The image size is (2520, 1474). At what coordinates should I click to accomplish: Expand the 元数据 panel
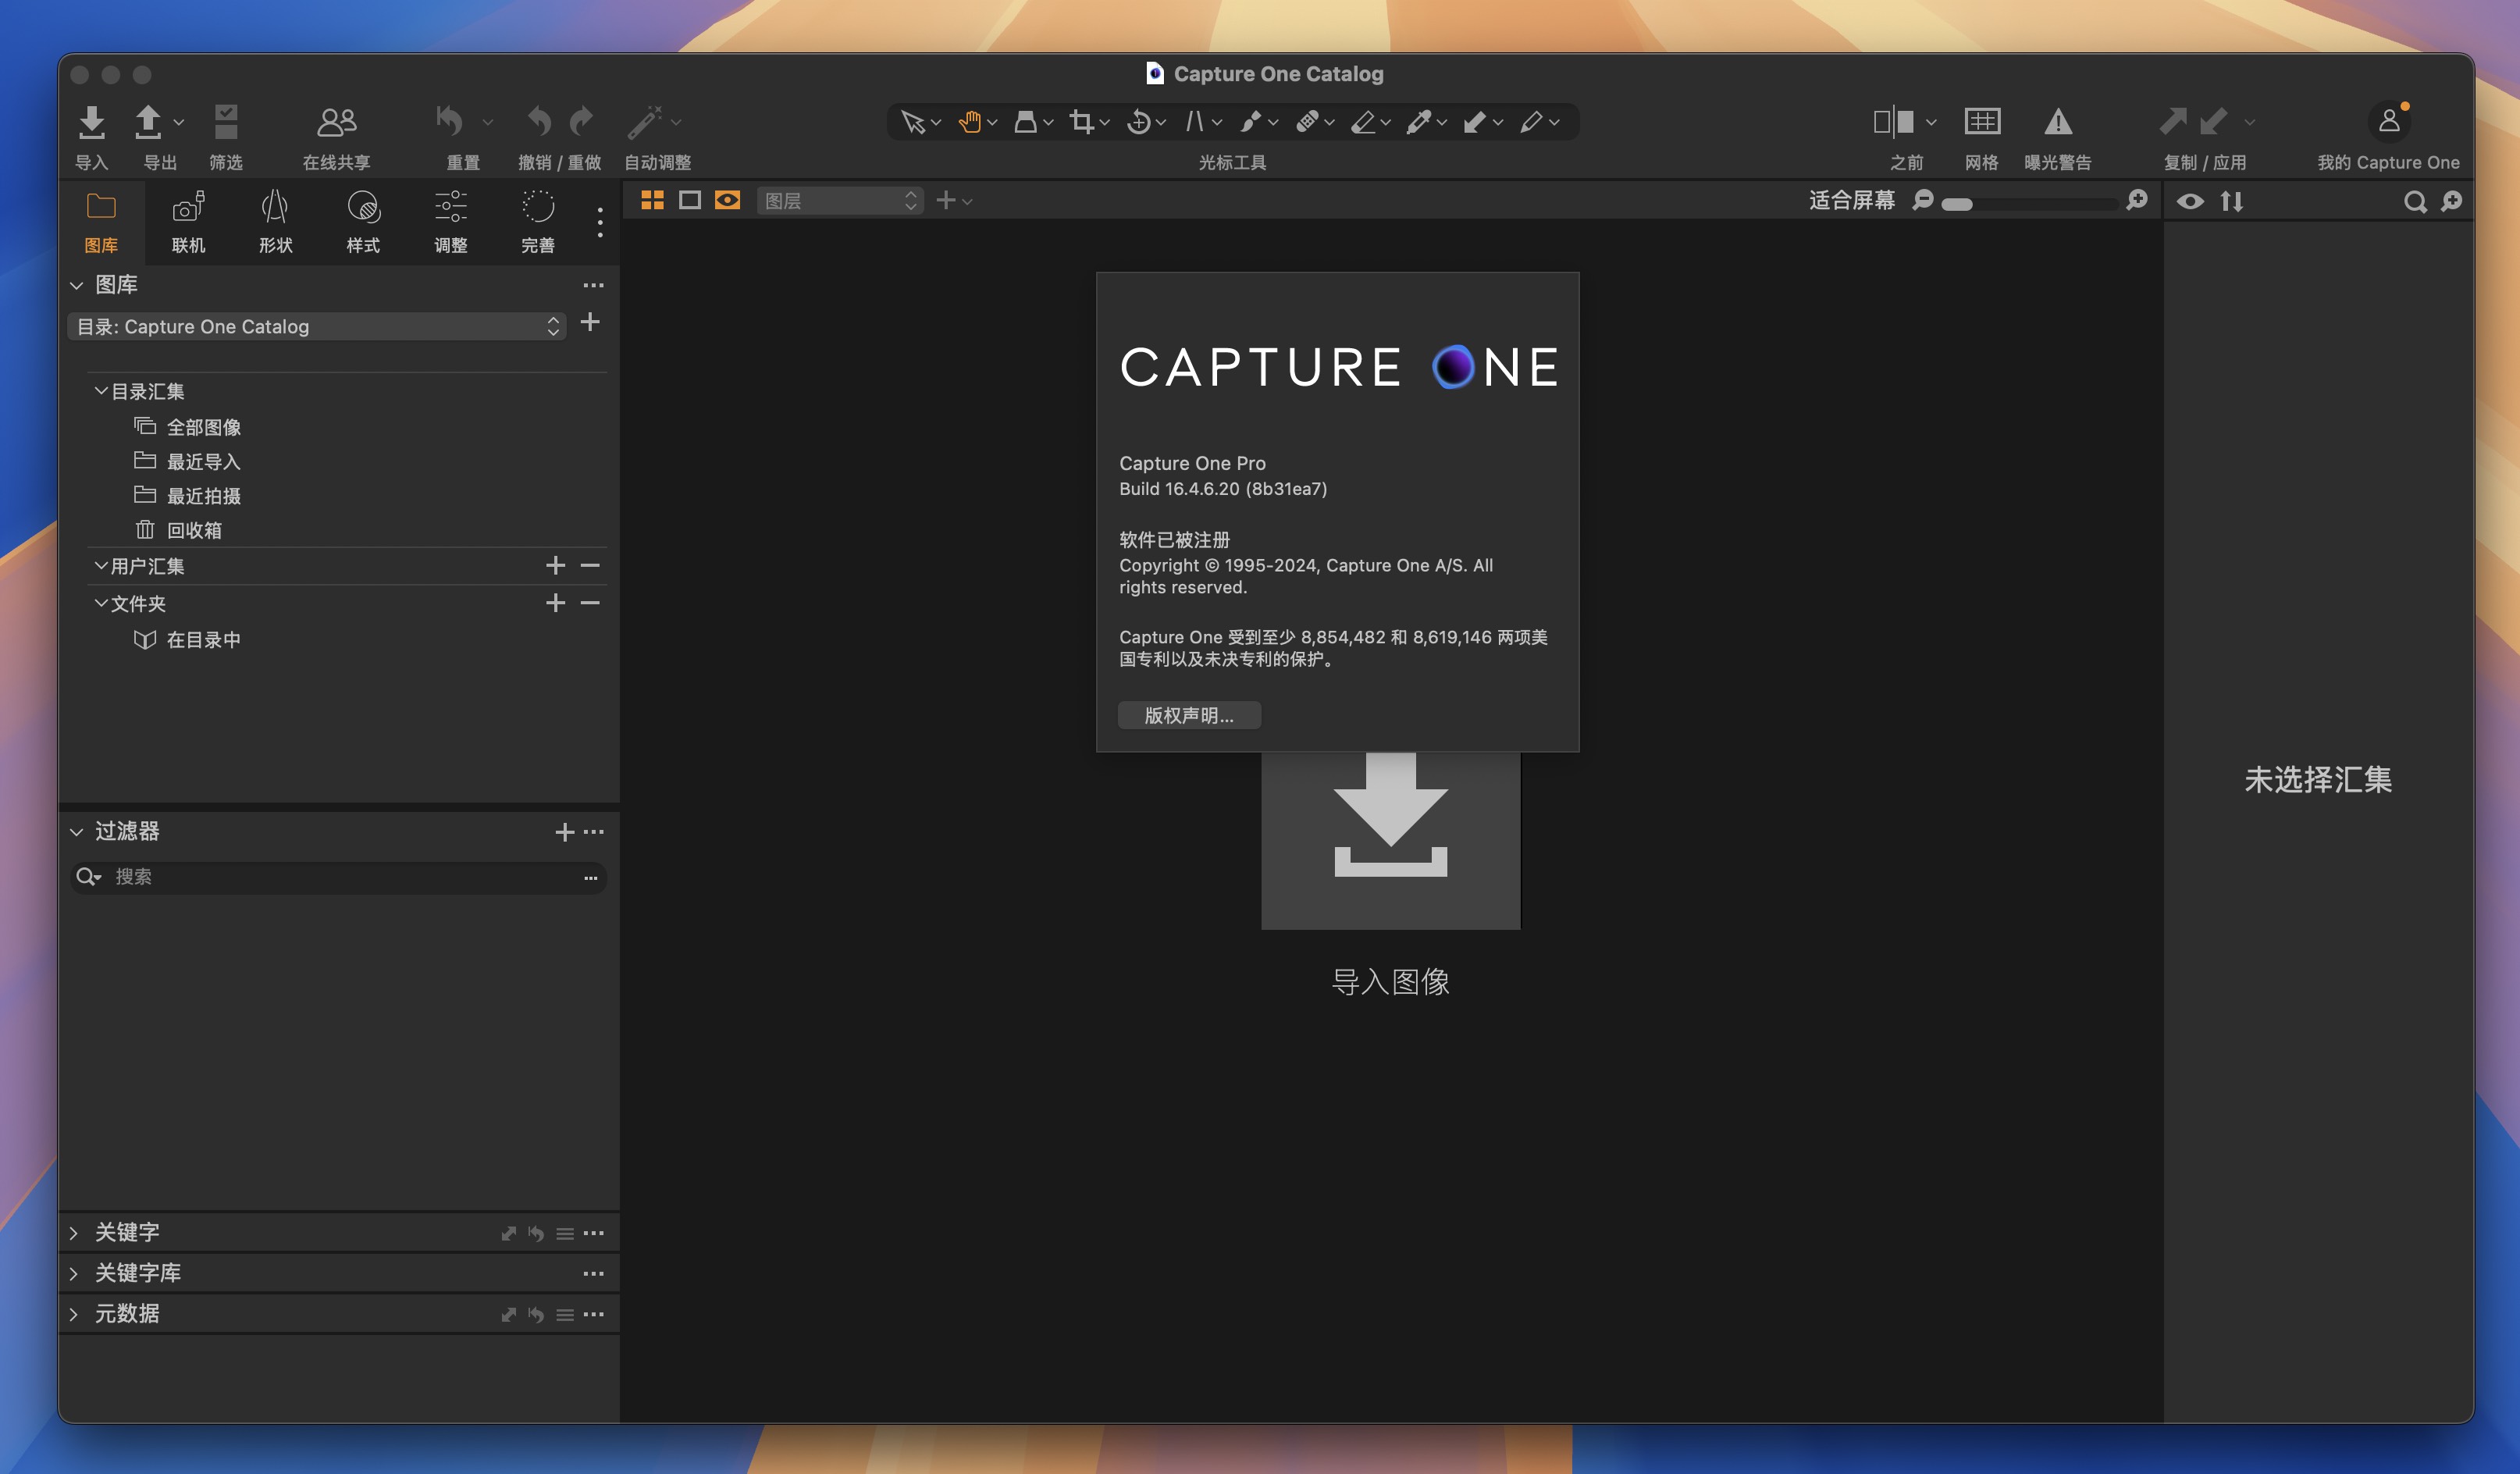tap(73, 1314)
